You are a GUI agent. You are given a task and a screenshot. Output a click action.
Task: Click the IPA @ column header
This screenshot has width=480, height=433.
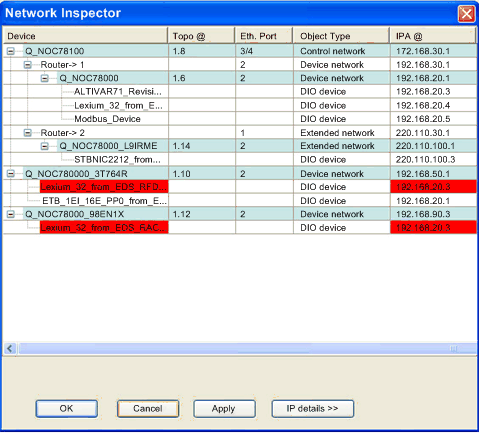[433, 36]
